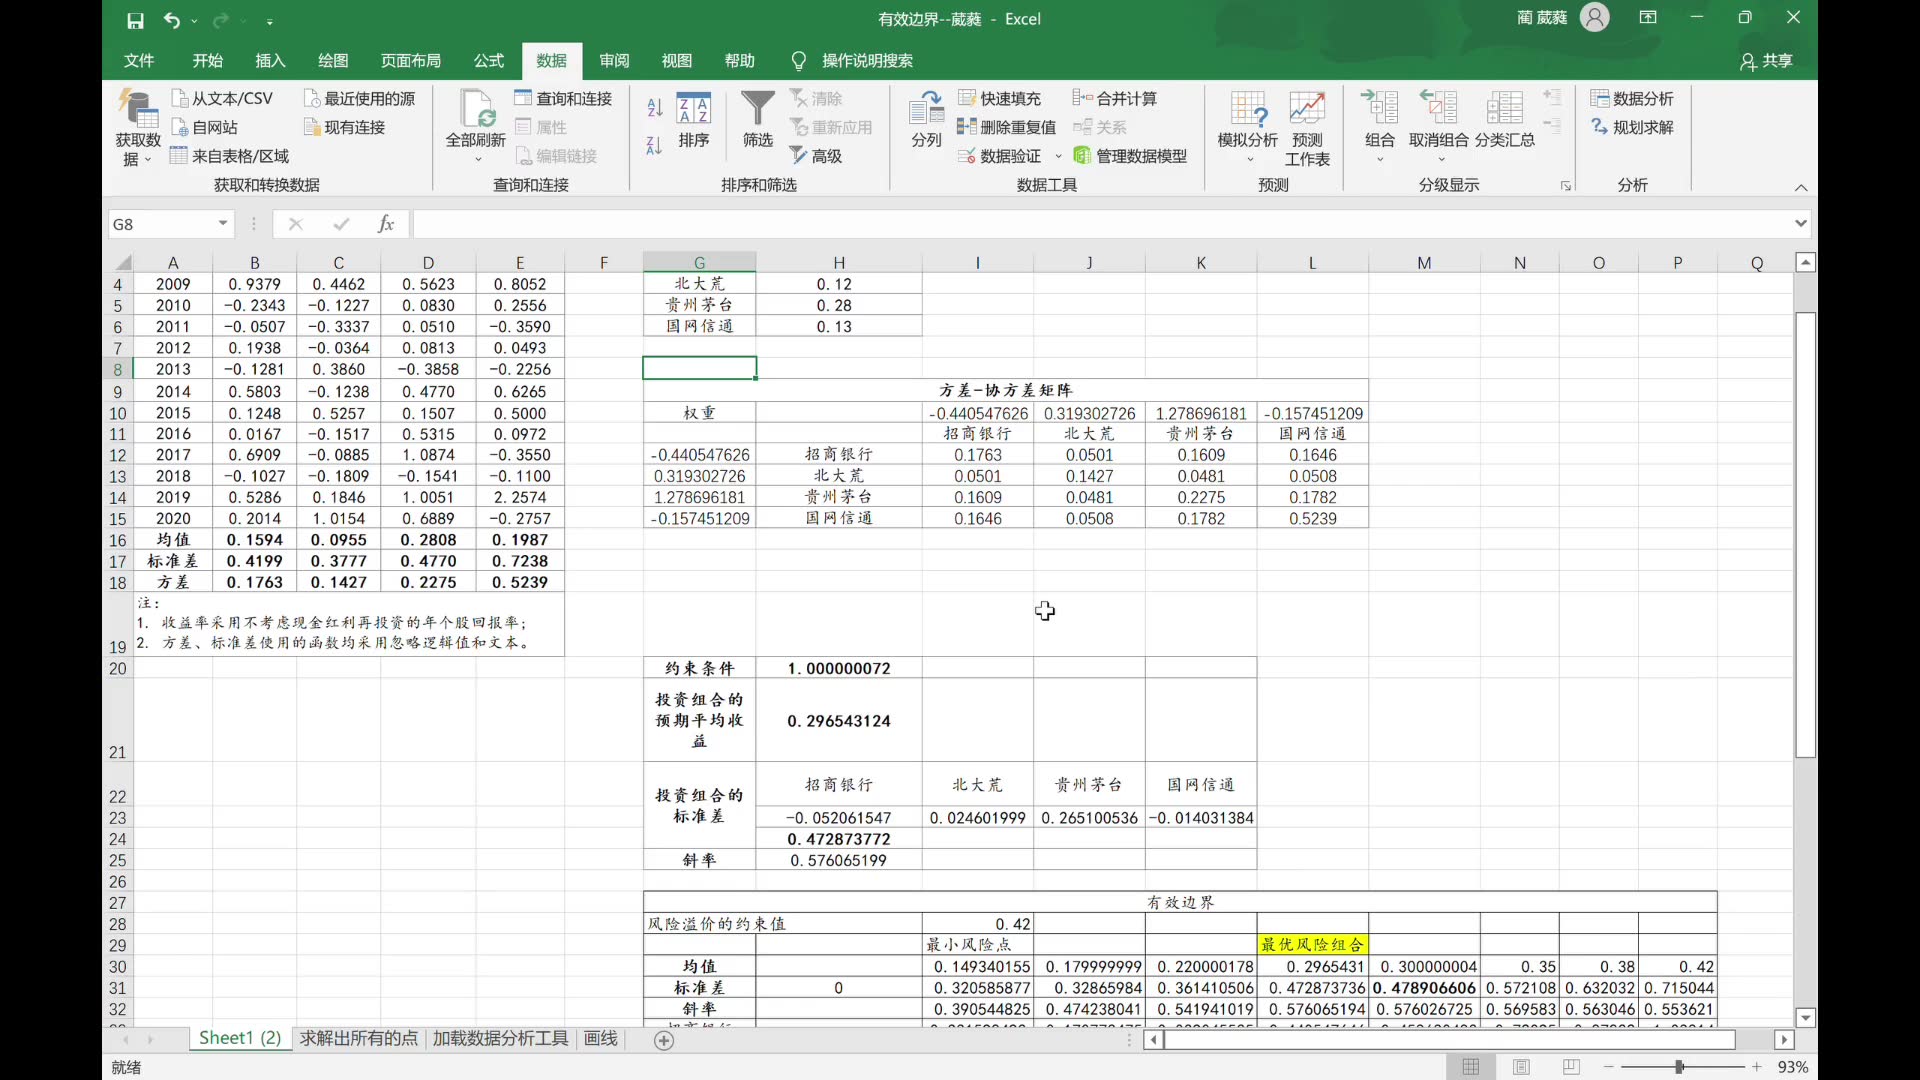The height and width of the screenshot is (1080, 1920).
Task: Click 操作说明搜索 tell me box
Action: coord(867,61)
